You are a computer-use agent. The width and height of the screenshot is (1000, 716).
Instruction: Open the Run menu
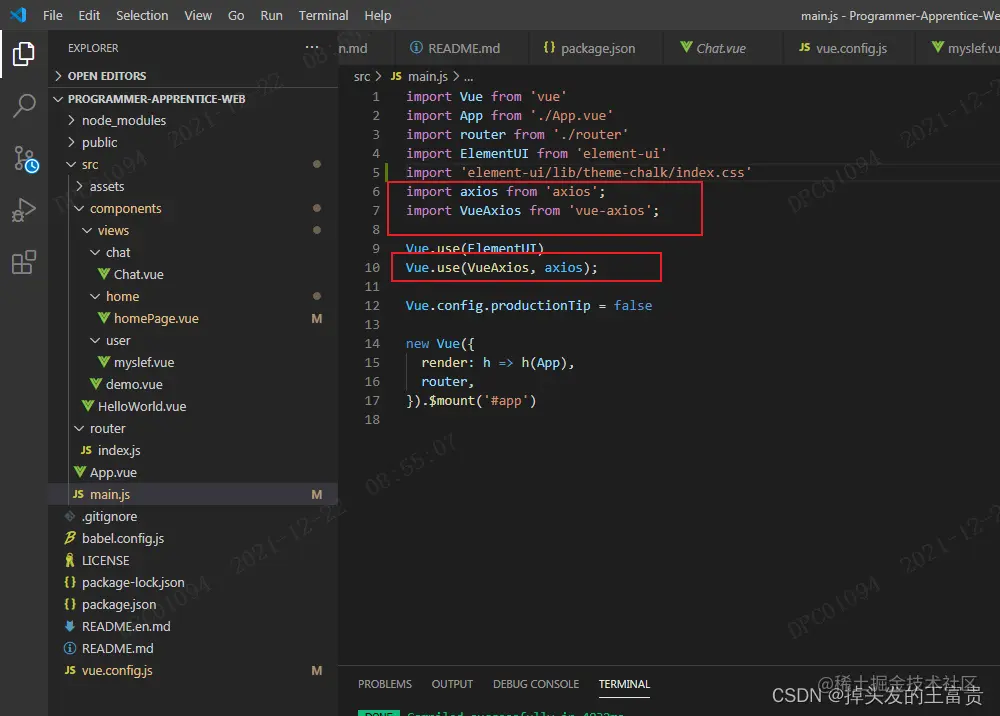point(272,15)
